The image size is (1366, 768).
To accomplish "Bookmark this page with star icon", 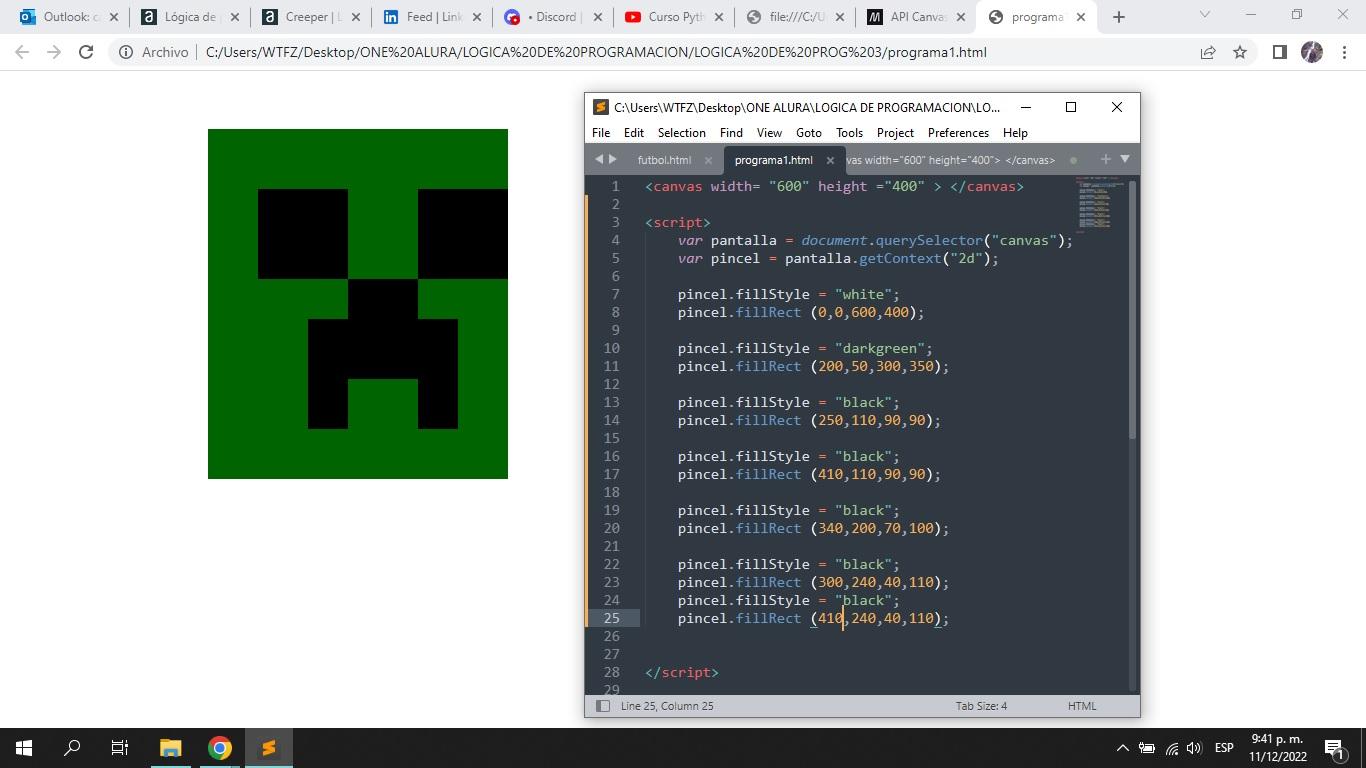I will [x=1240, y=52].
